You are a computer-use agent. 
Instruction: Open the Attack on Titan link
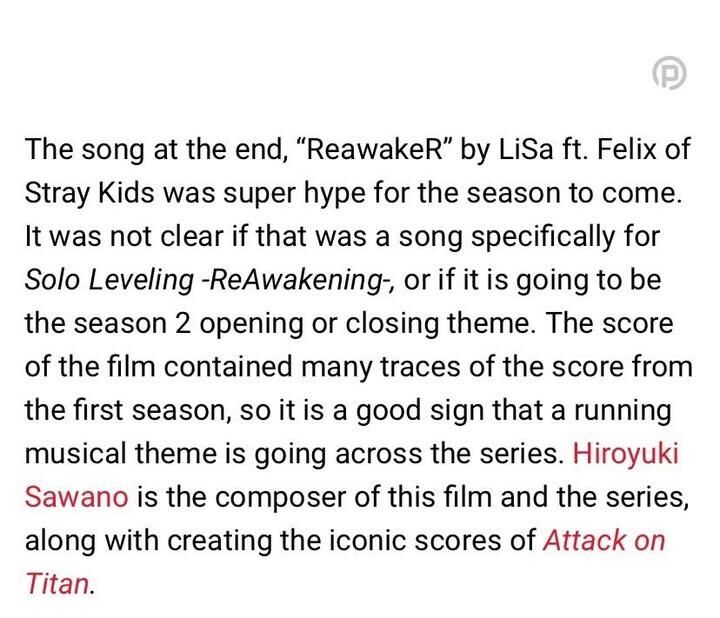603,540
